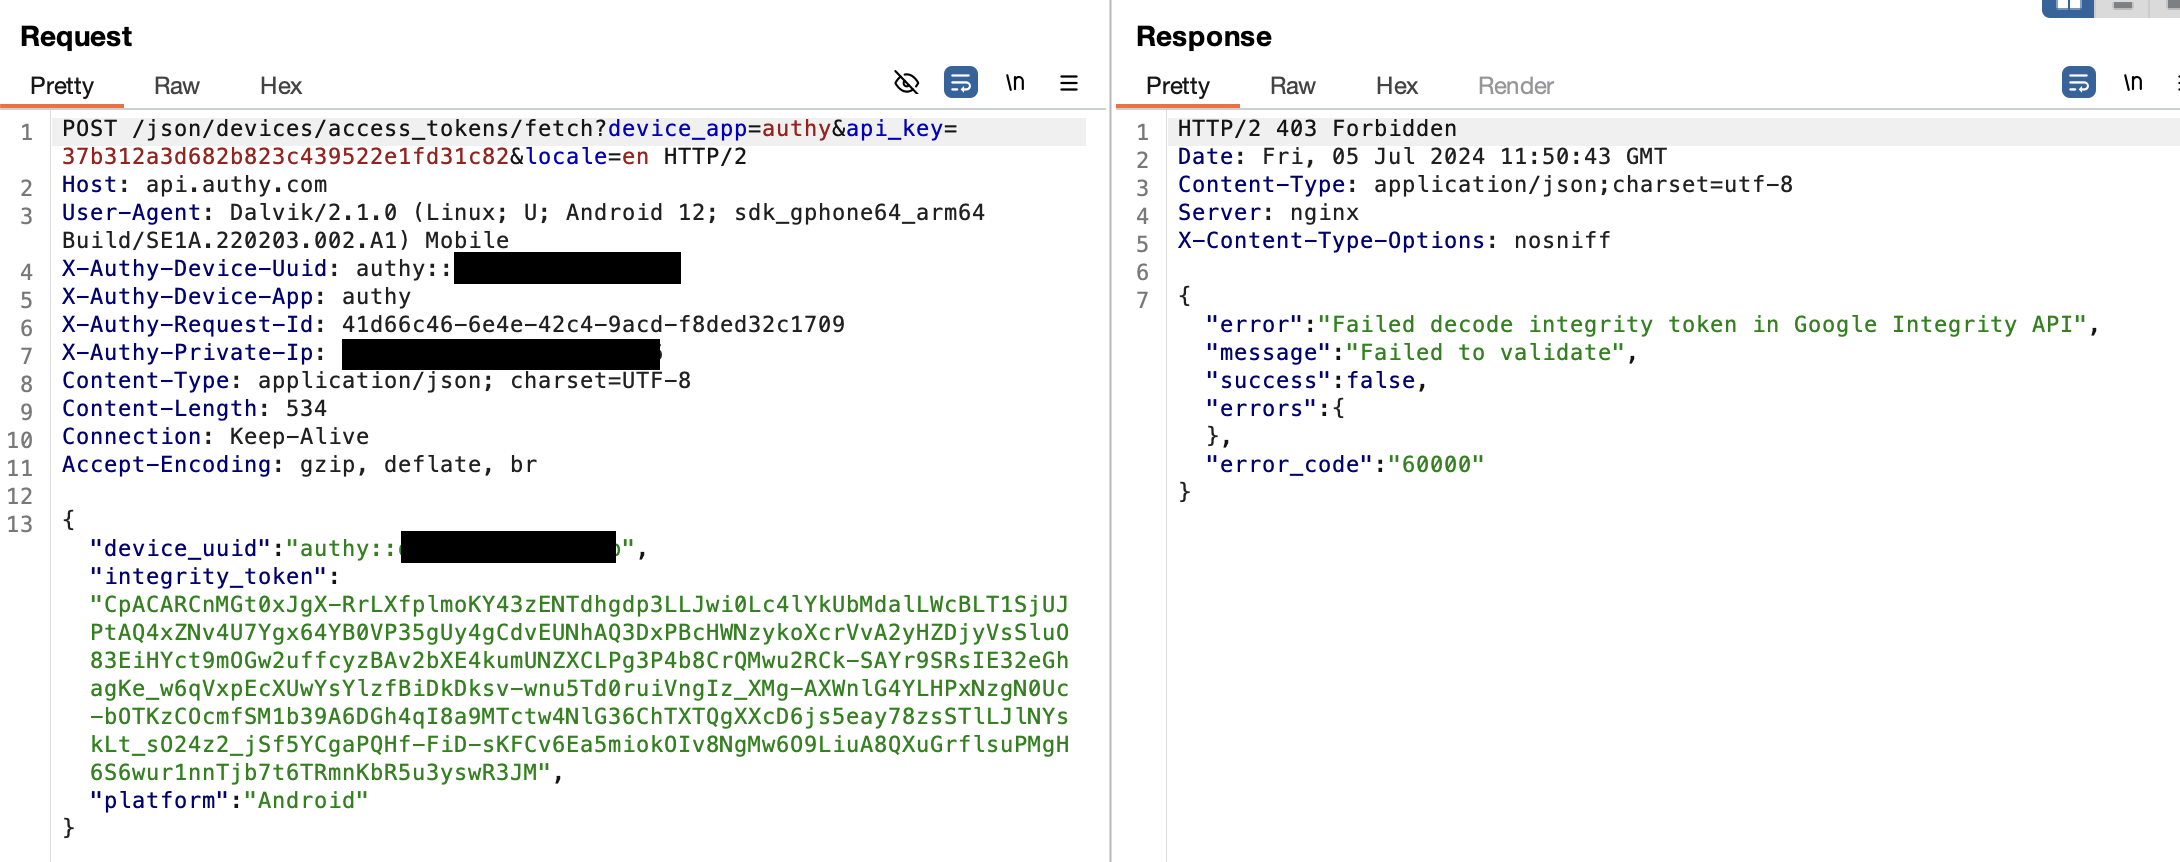Toggle the \n non-printable characters button in Request

coord(1015,82)
